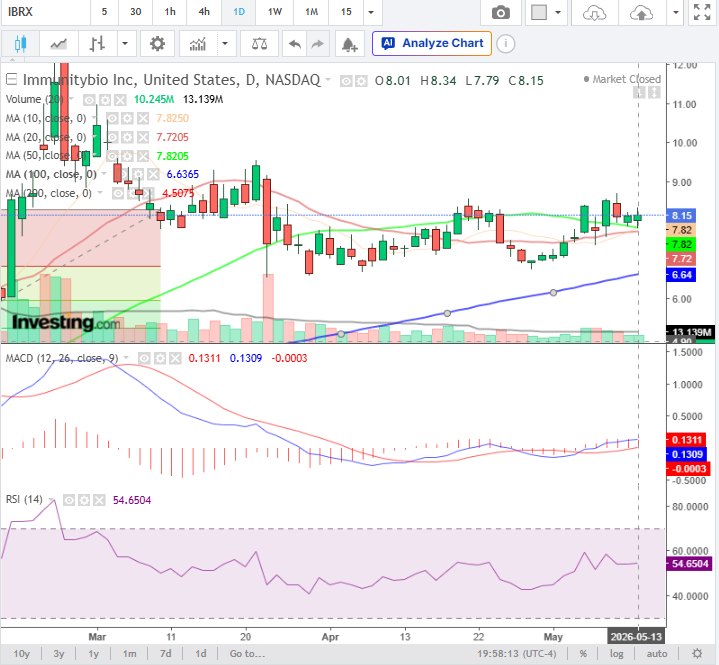Set date range to 1m
This screenshot has height=665, width=719.
(x=129, y=654)
